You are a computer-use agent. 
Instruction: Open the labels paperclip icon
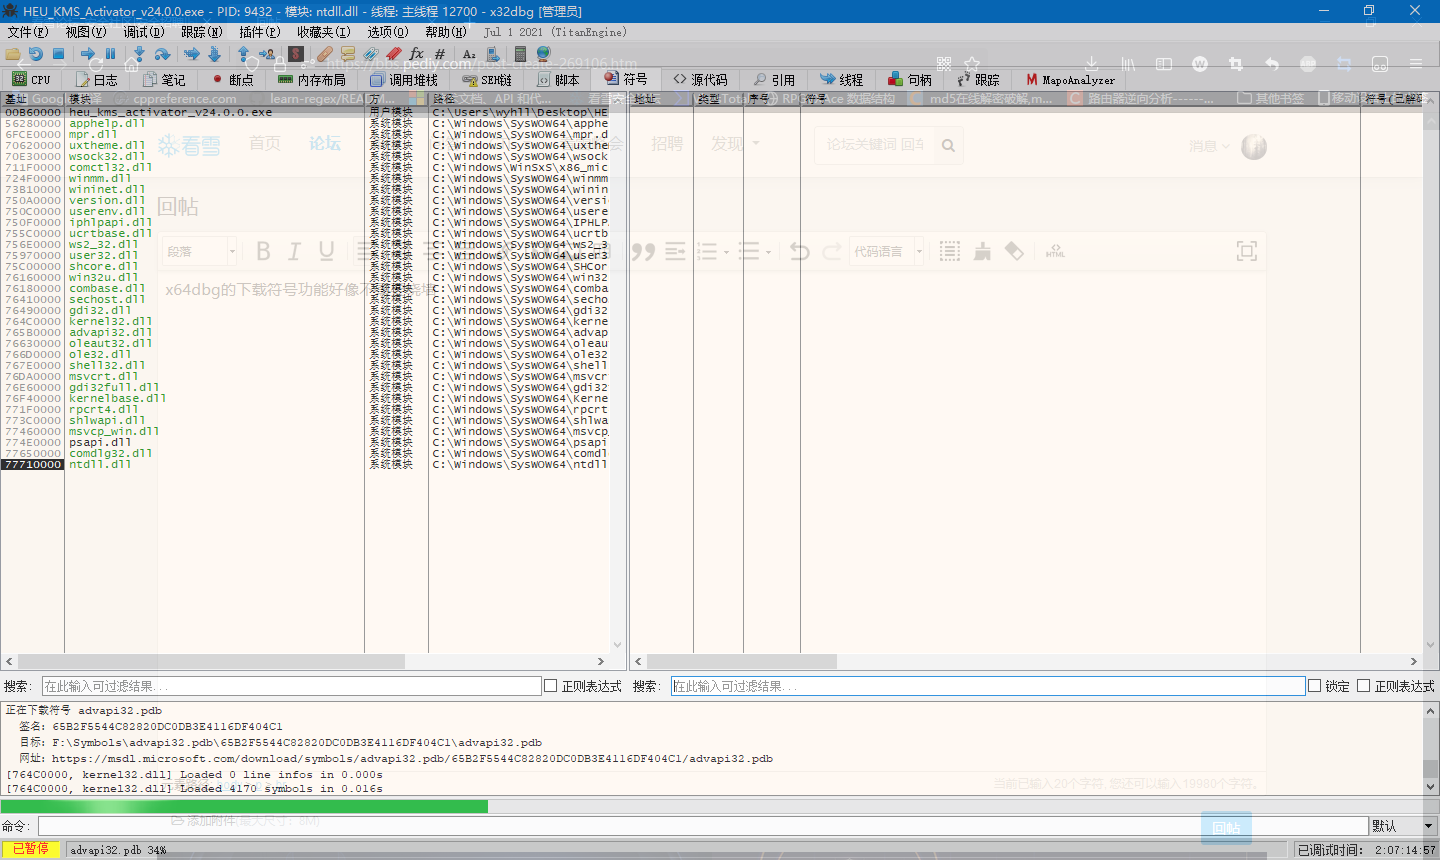tap(371, 54)
